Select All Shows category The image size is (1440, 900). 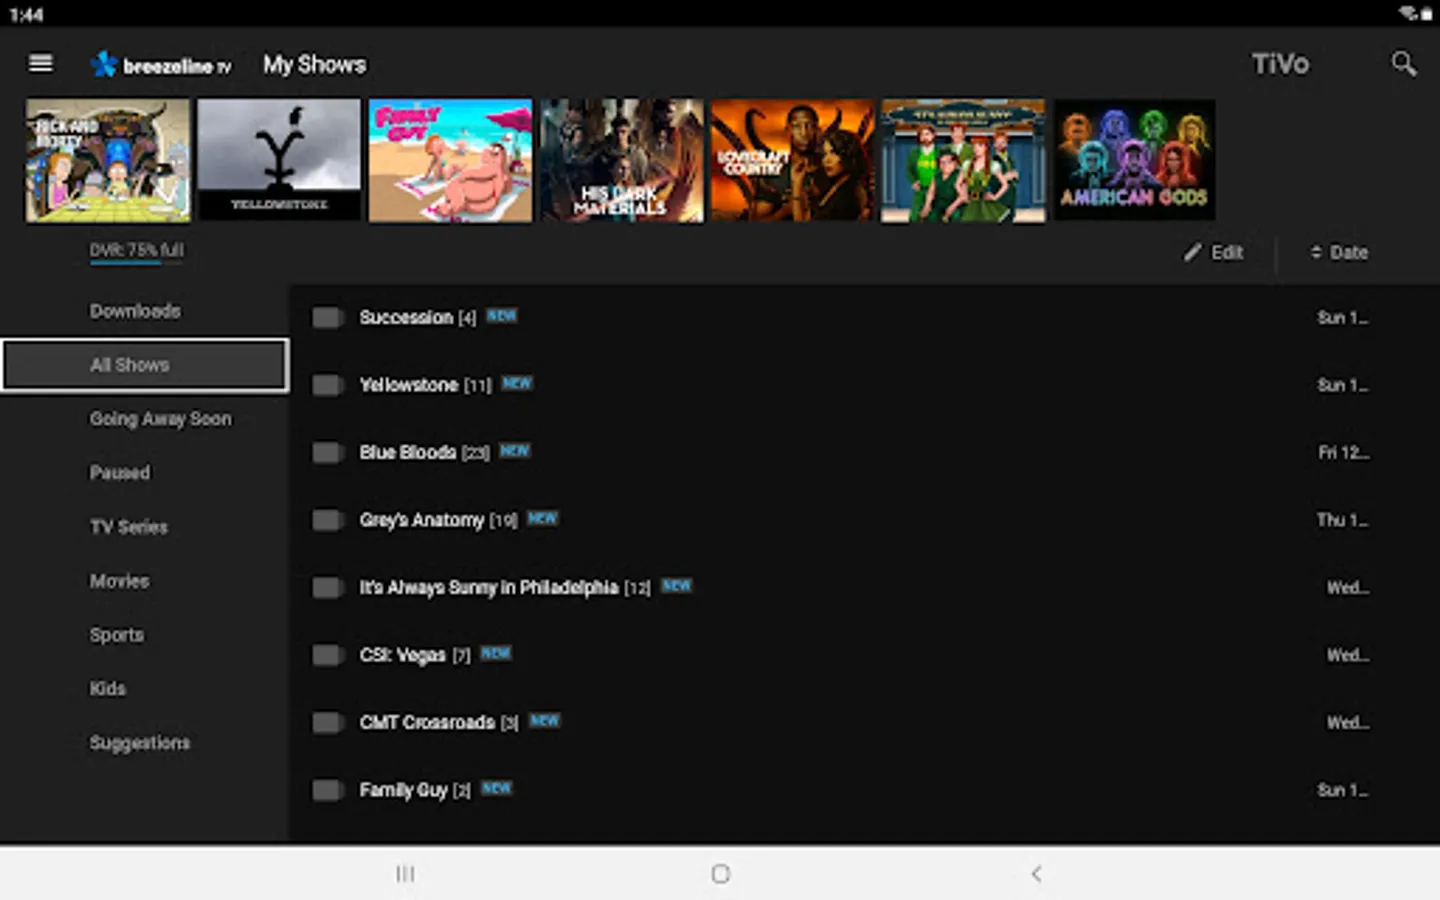145,365
